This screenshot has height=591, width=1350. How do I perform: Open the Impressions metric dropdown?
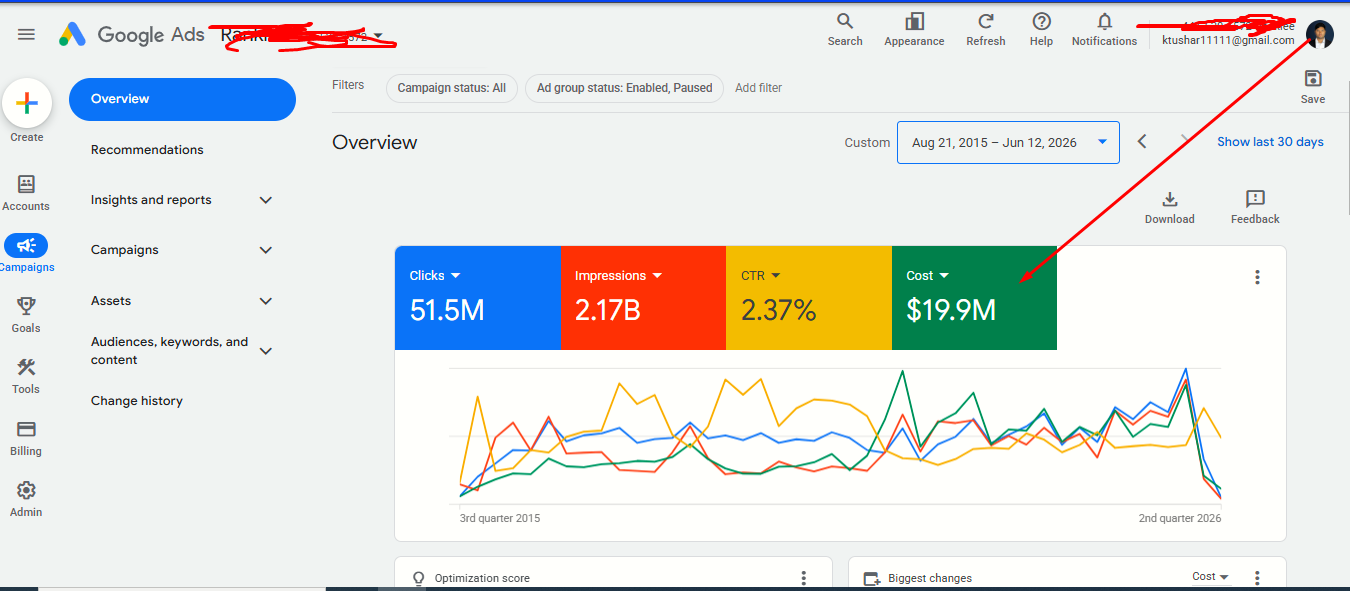point(657,275)
